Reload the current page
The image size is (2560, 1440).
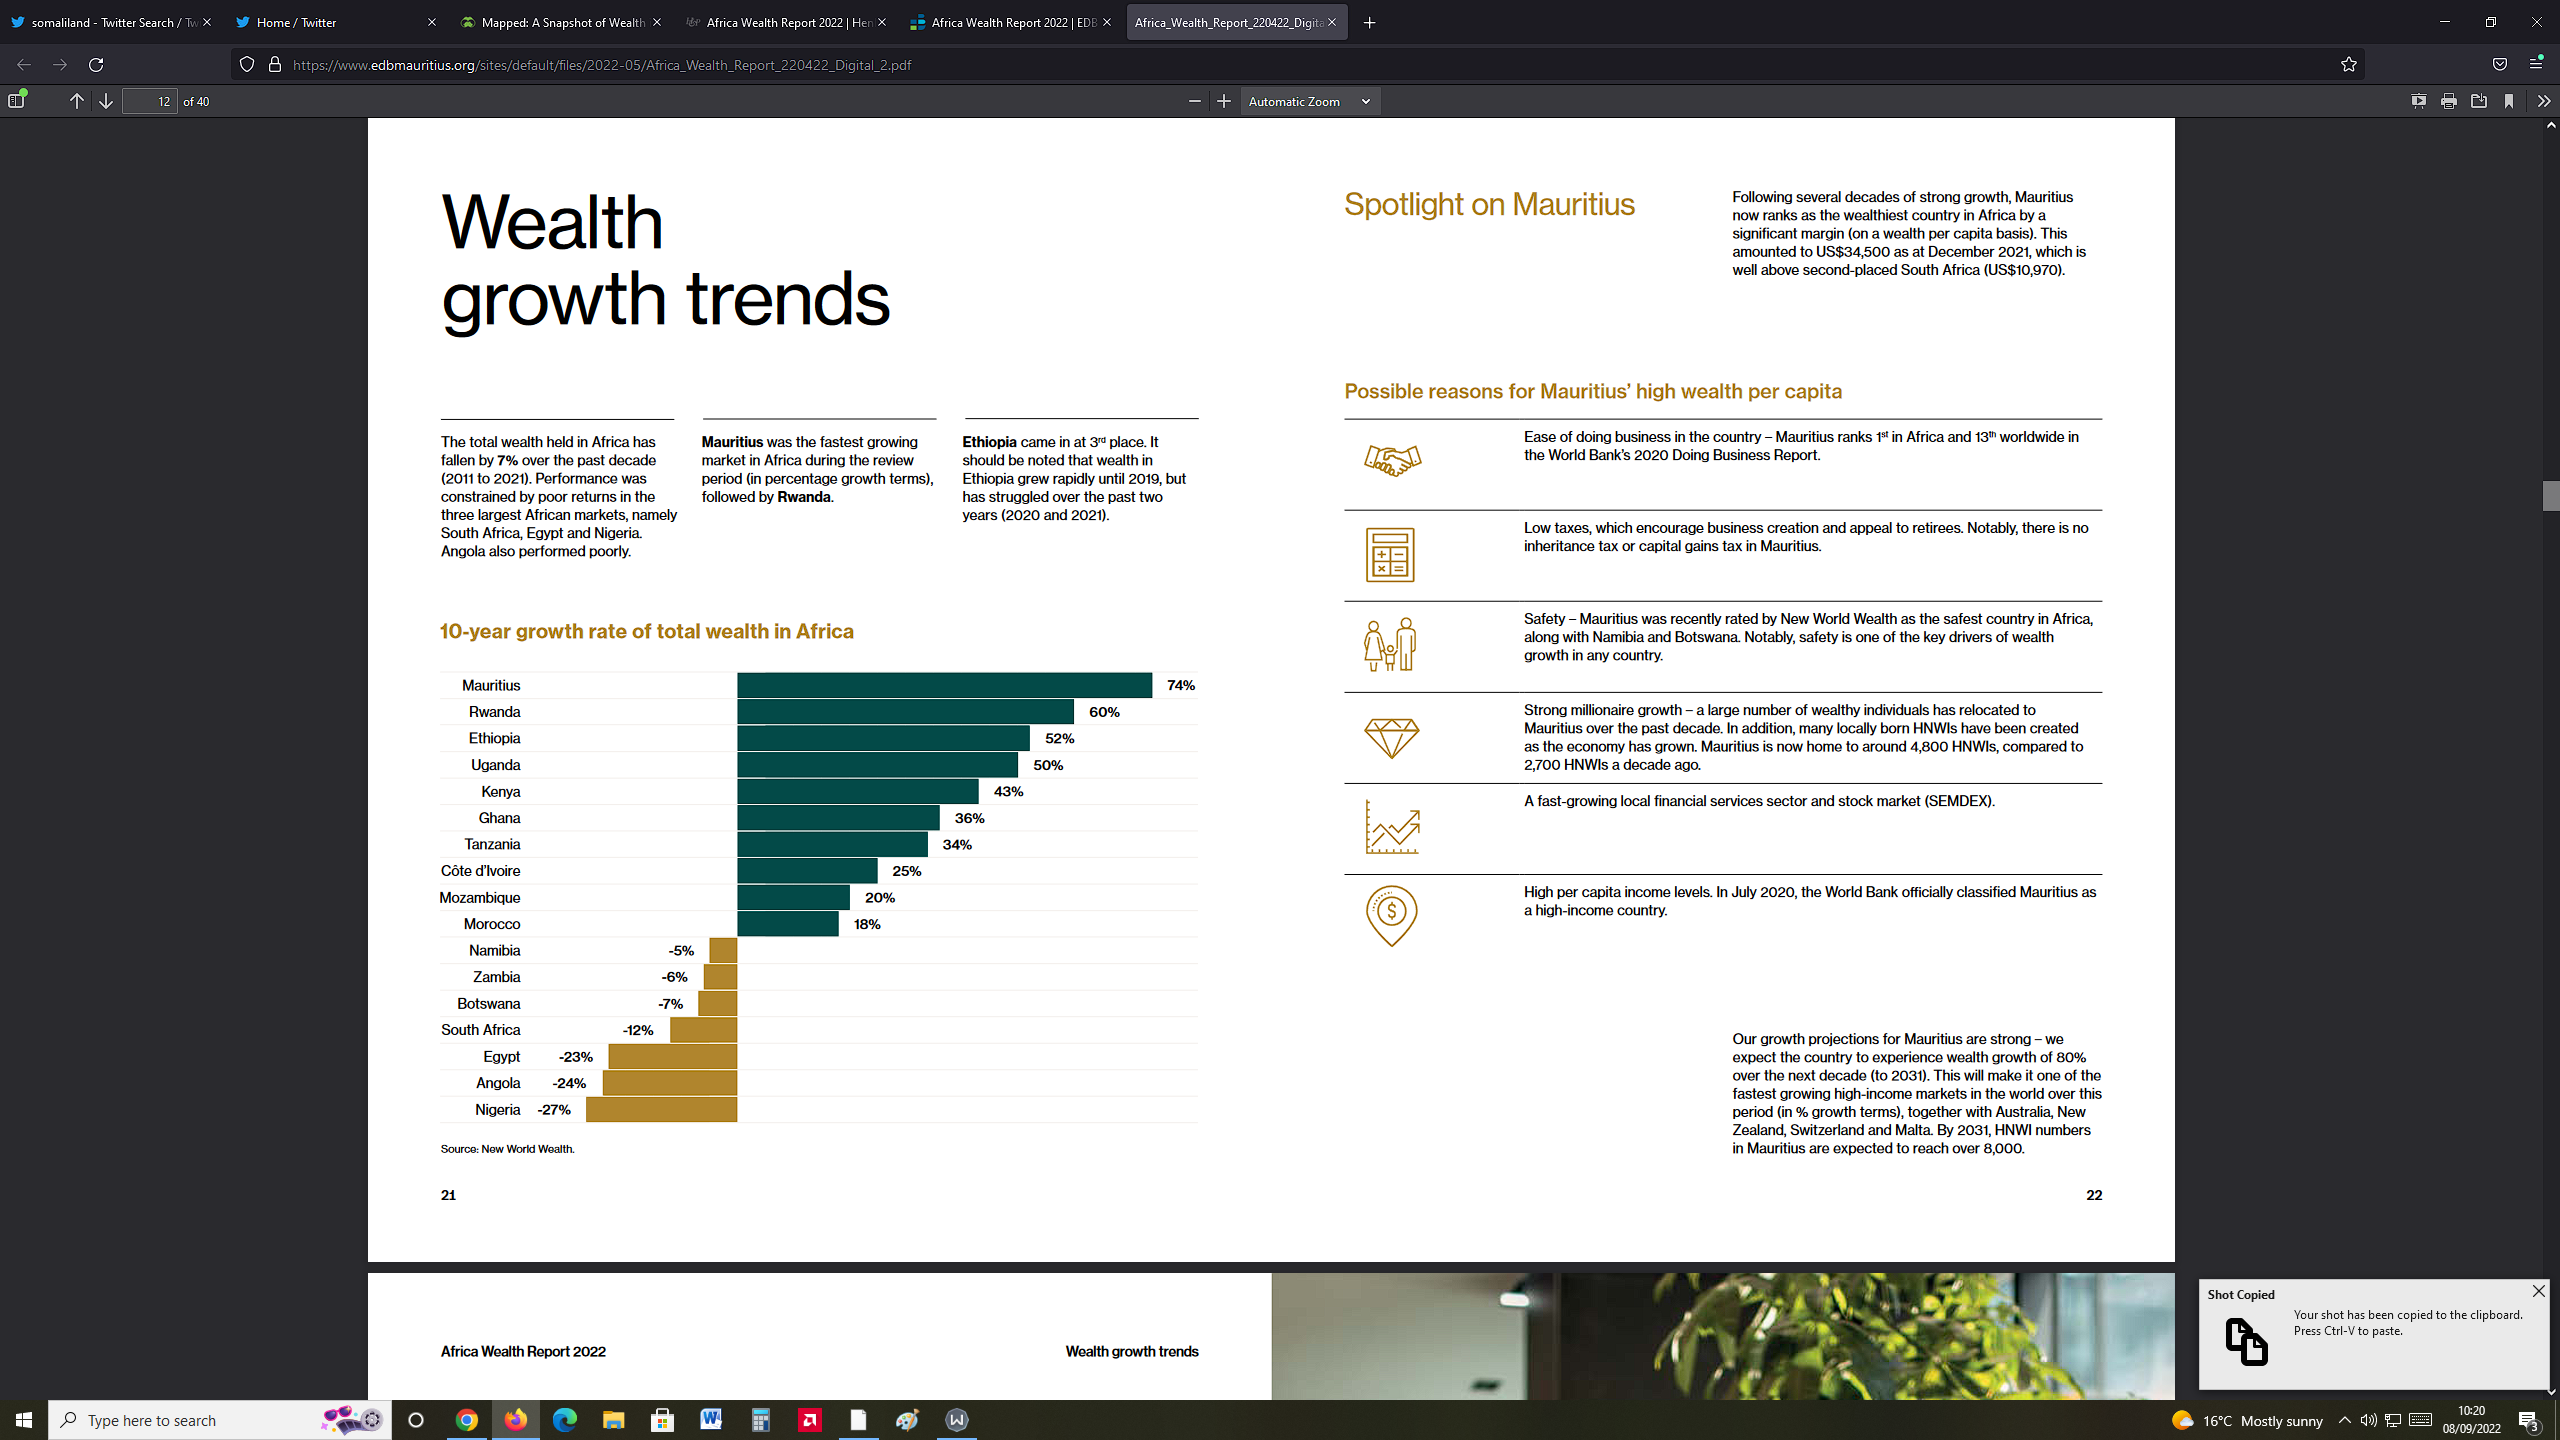pos(96,64)
